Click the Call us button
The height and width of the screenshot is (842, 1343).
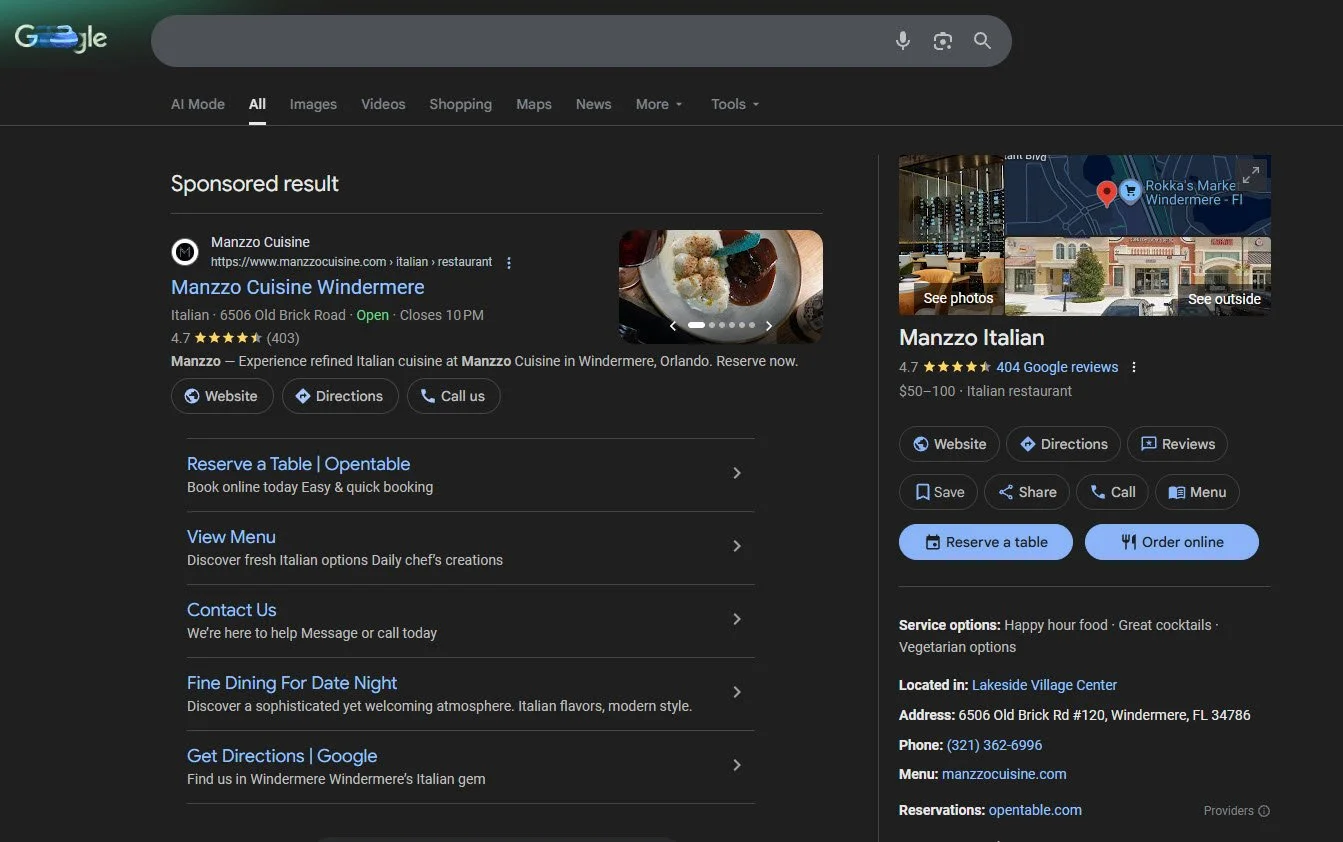(453, 396)
